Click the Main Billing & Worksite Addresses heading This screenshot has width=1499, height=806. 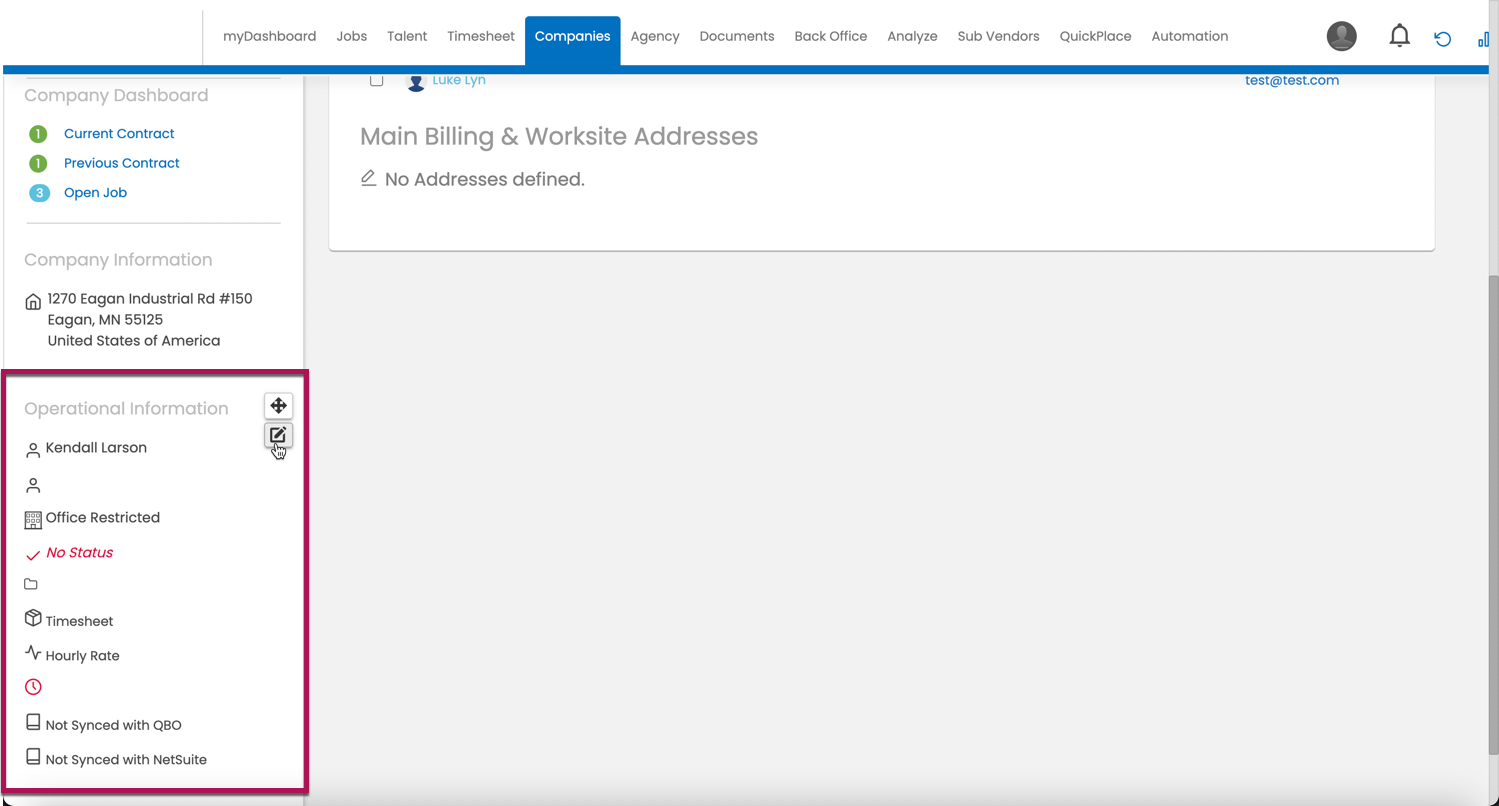(559, 137)
